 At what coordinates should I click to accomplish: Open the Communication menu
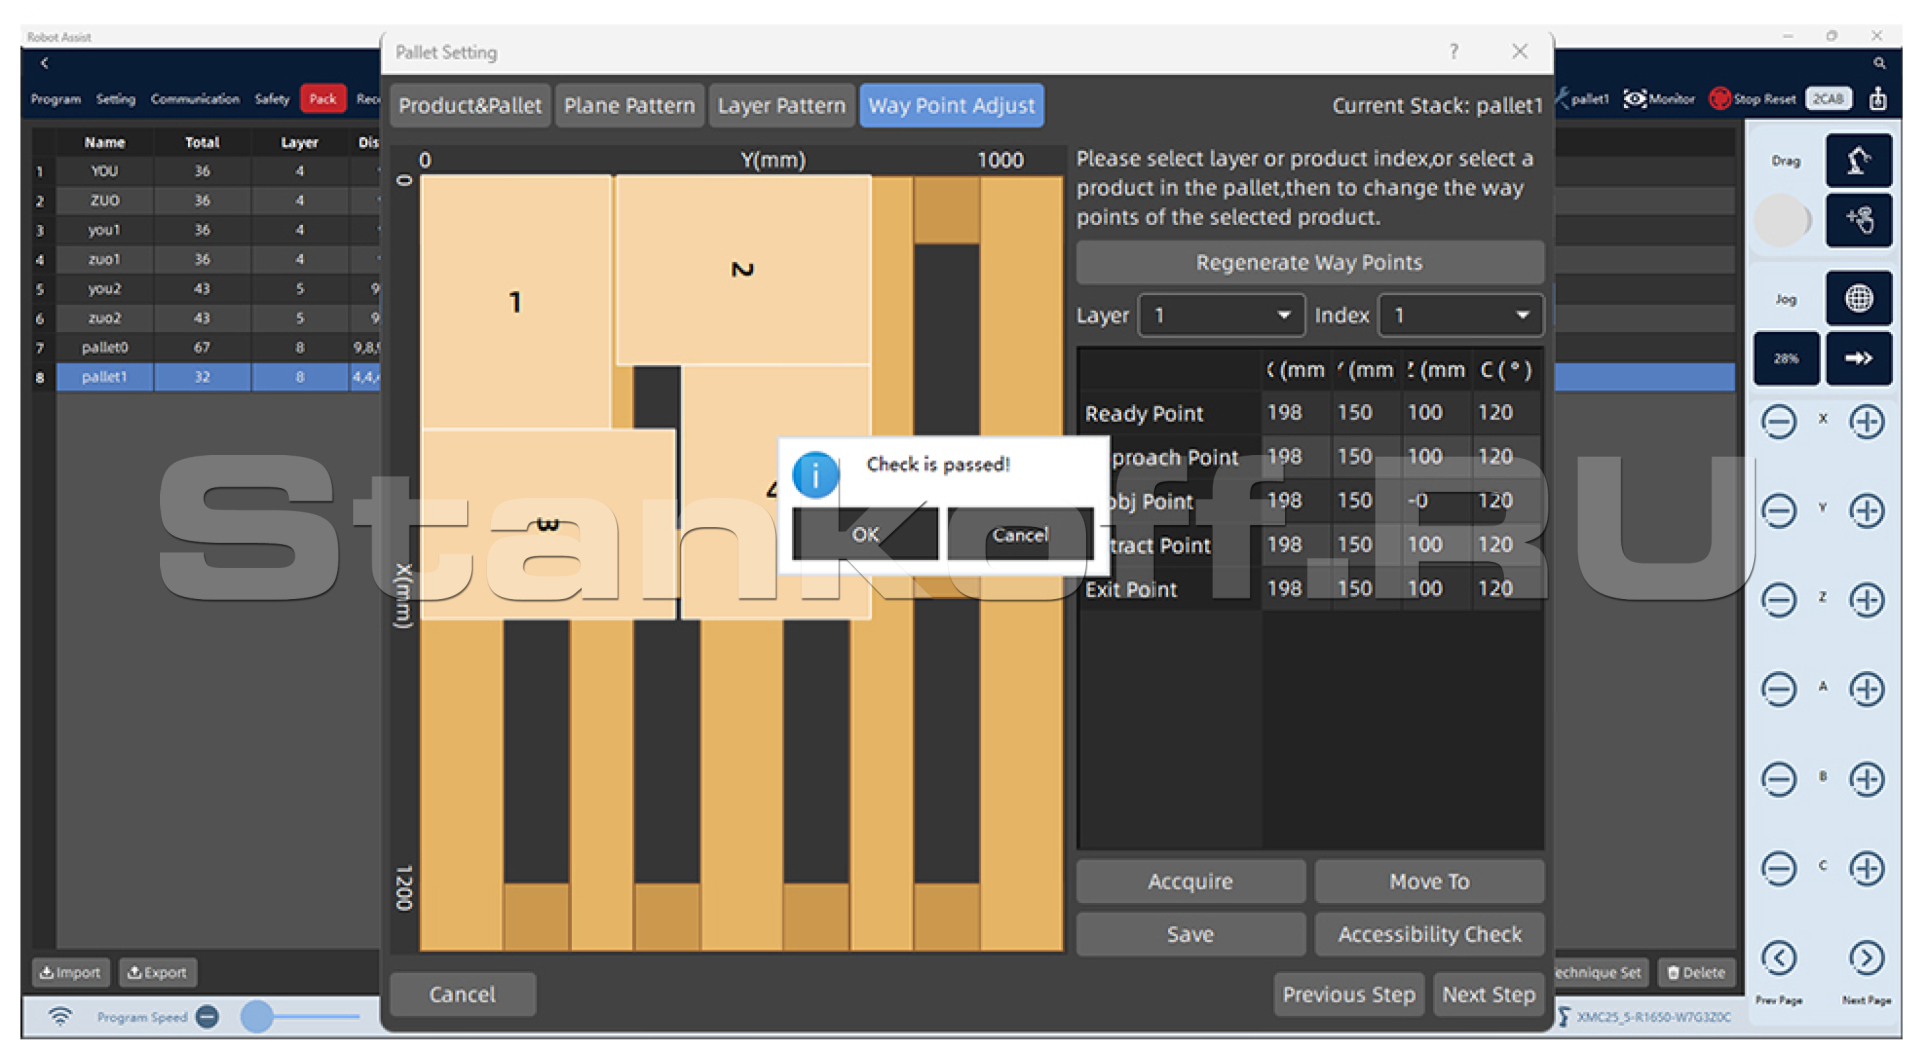(x=195, y=99)
